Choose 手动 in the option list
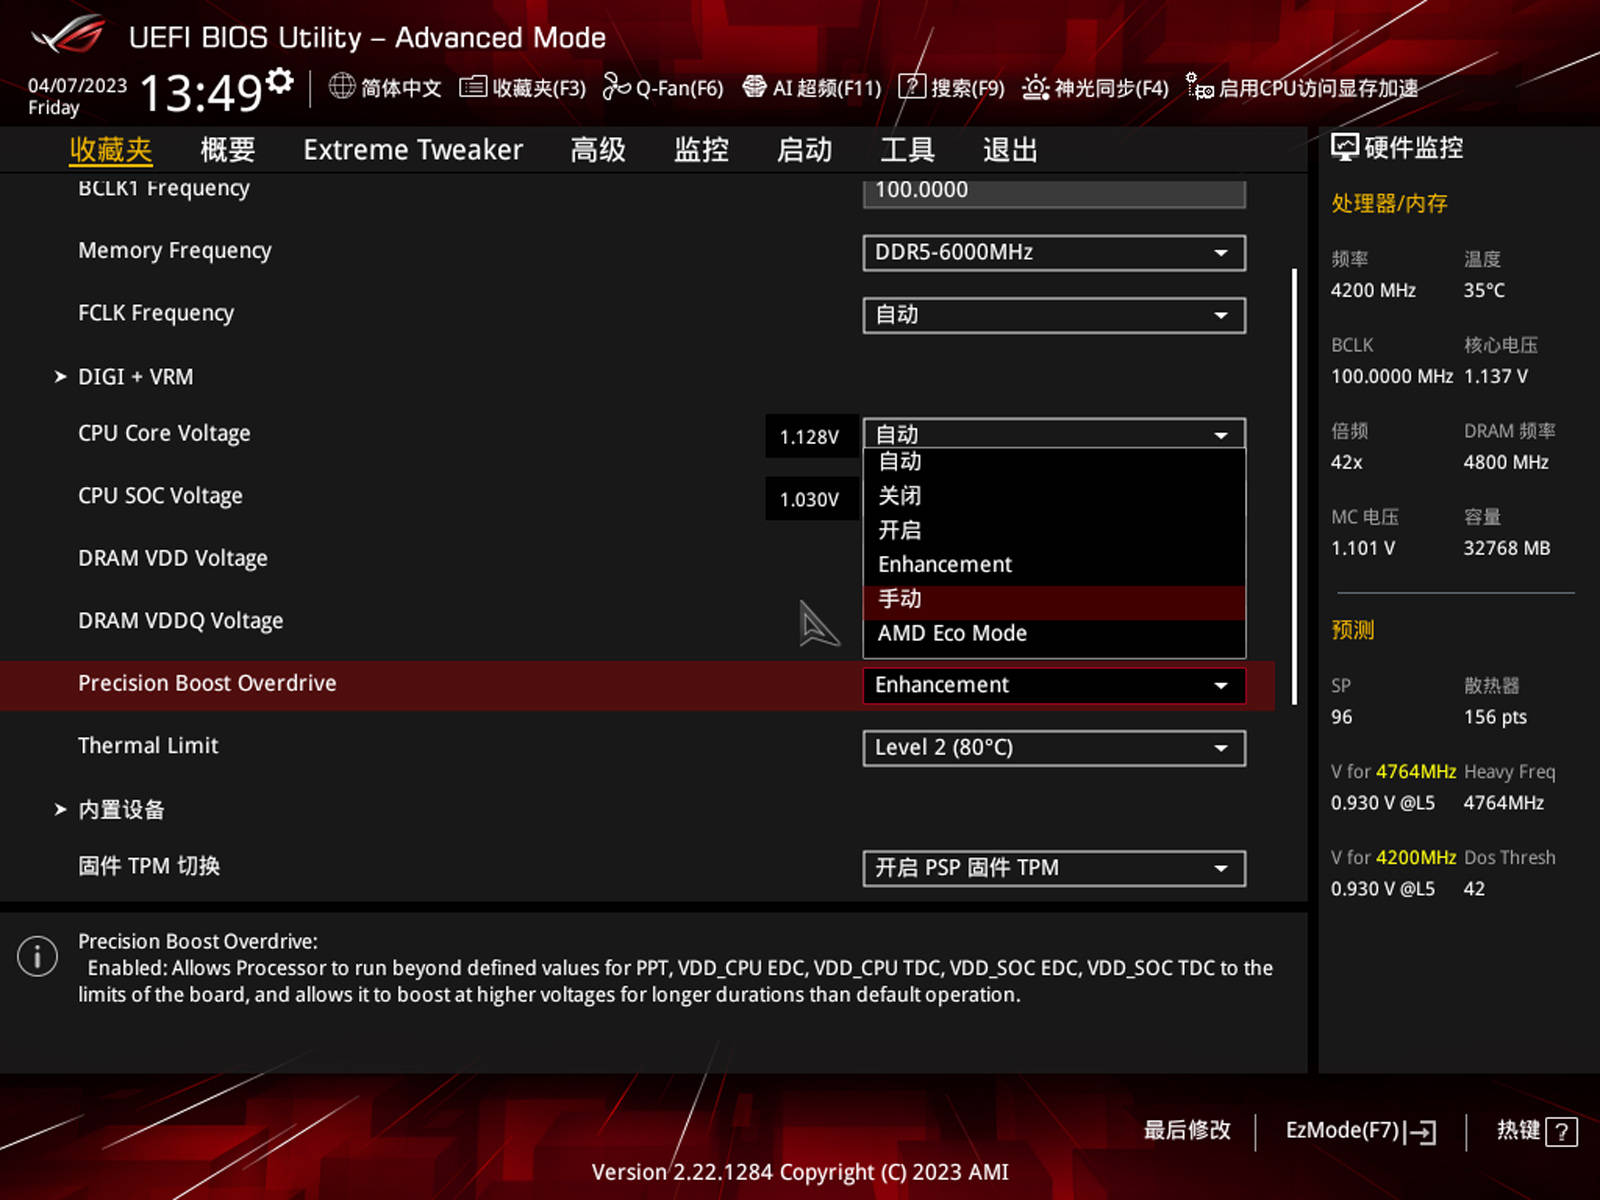 [1054, 600]
